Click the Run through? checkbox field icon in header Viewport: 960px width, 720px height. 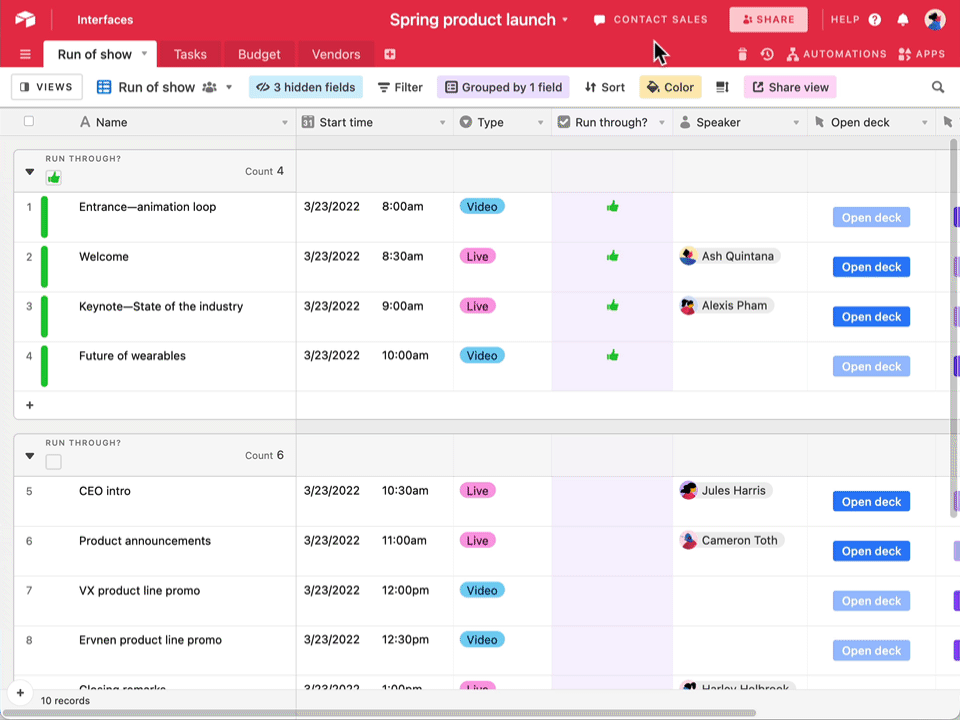[564, 122]
